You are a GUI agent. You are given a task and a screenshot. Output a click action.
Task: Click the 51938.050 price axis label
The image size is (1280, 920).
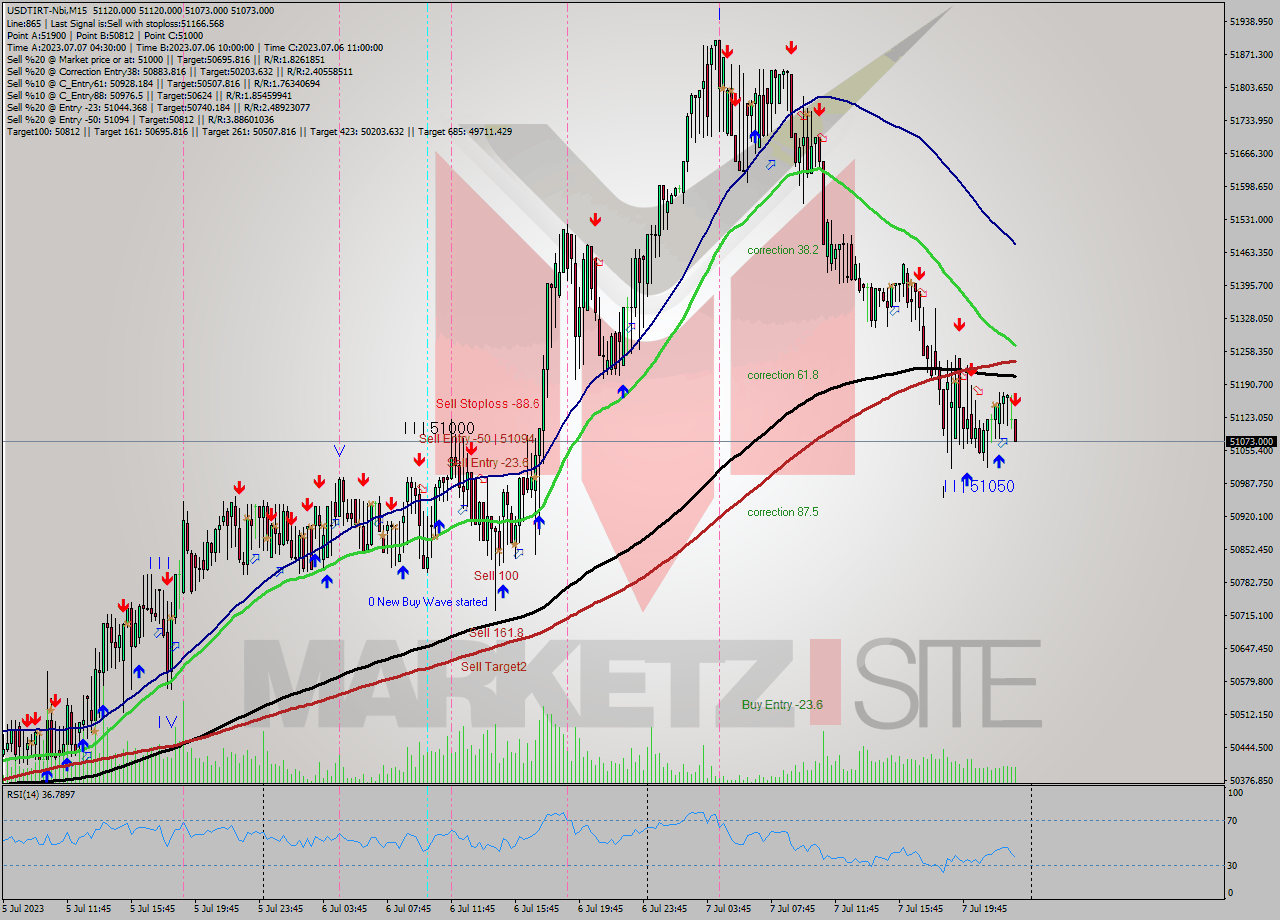click(x=1251, y=21)
